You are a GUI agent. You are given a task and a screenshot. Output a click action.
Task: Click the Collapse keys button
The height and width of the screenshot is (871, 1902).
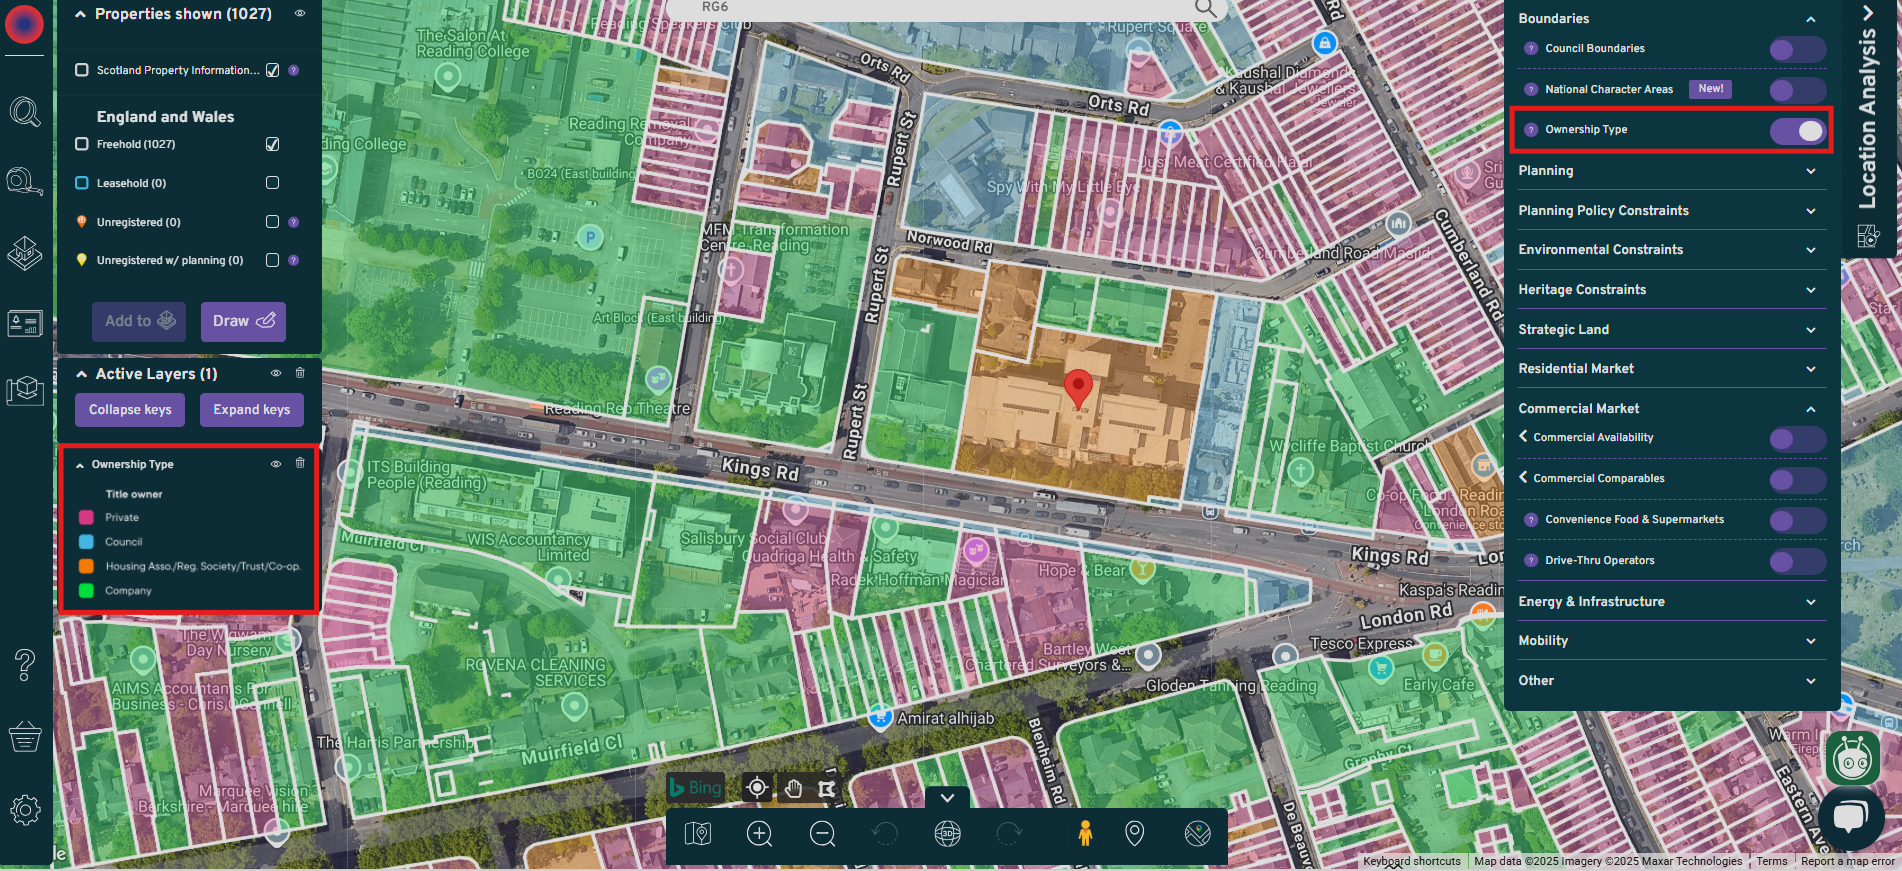[x=130, y=410]
